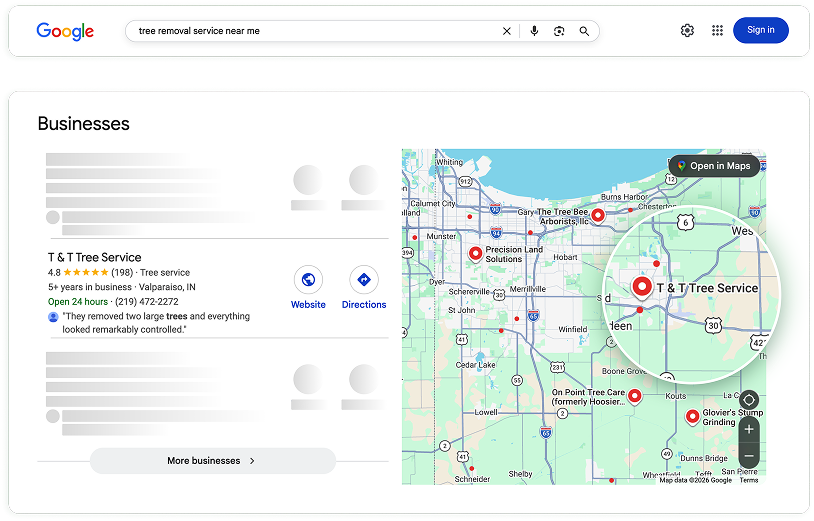
Task: Click the magnifying glass search icon
Action: pos(584,31)
